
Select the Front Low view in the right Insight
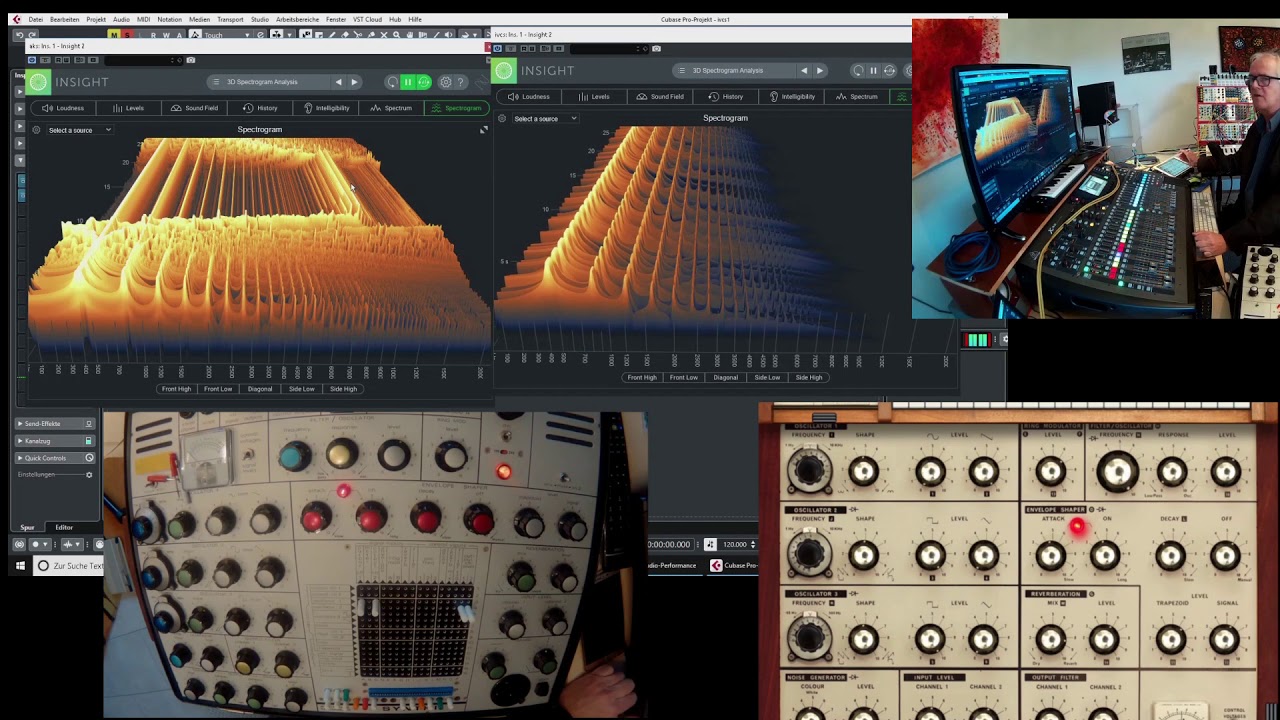(684, 378)
